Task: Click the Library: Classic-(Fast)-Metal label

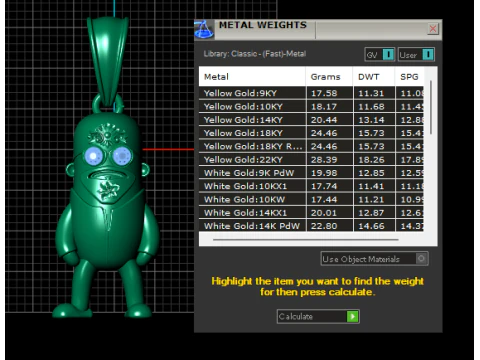Action: [255, 54]
